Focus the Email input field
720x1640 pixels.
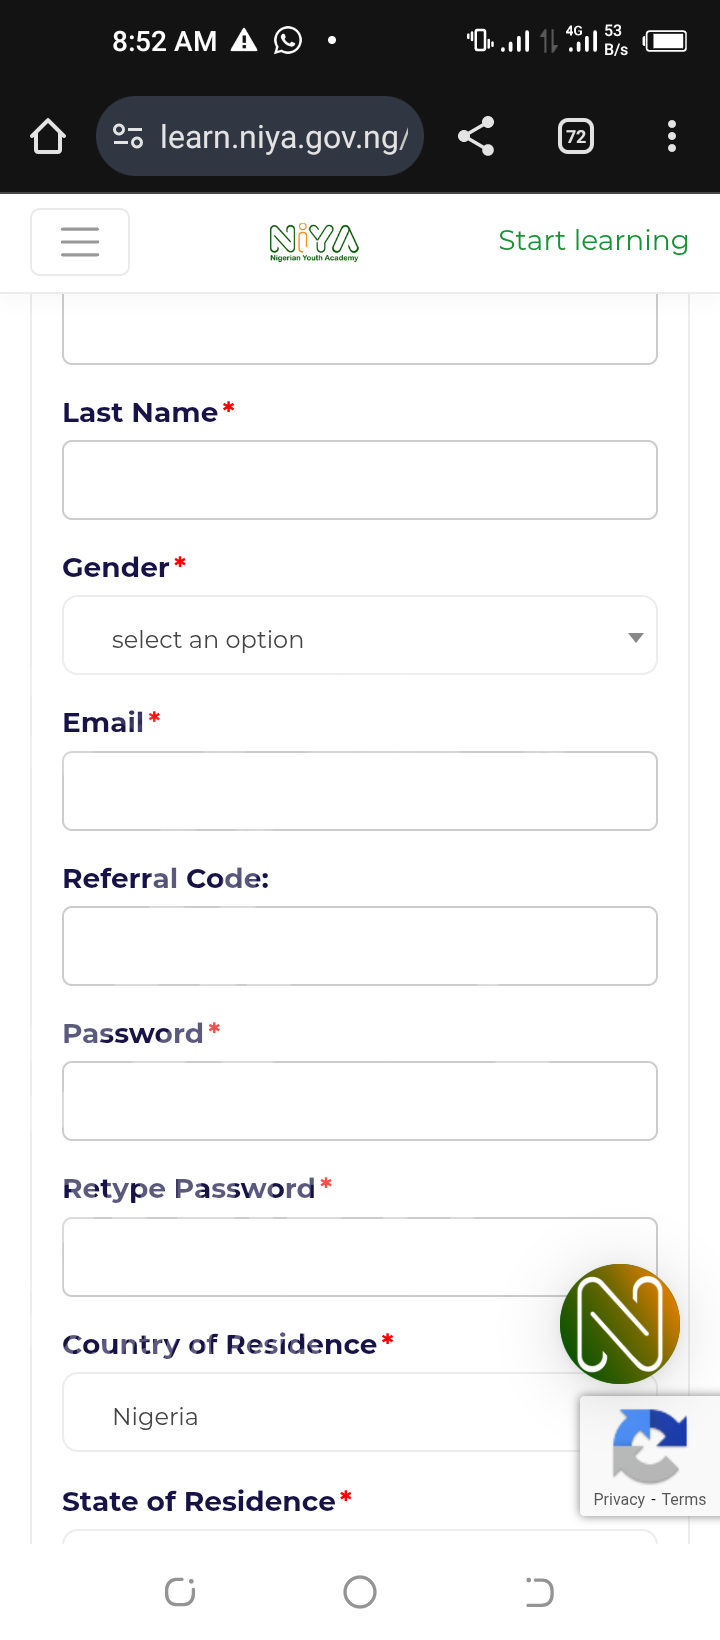[x=360, y=791]
